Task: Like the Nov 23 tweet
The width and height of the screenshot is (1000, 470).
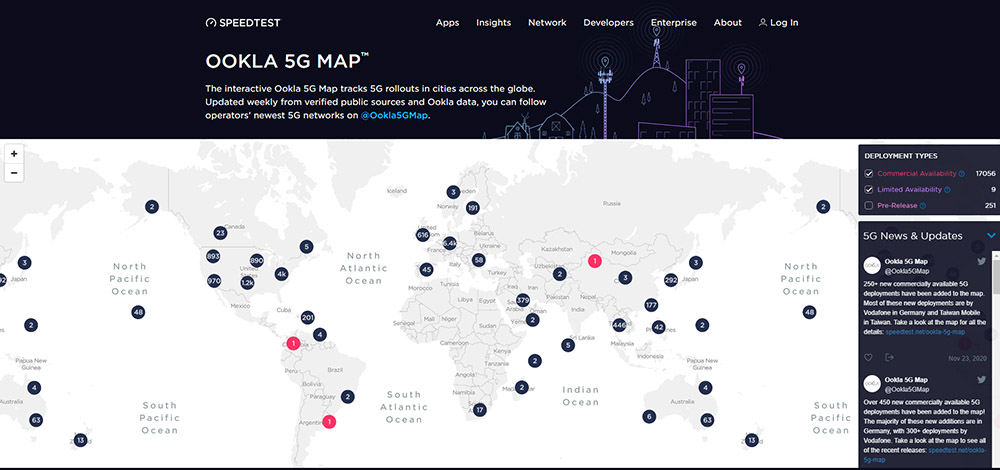Action: point(868,357)
